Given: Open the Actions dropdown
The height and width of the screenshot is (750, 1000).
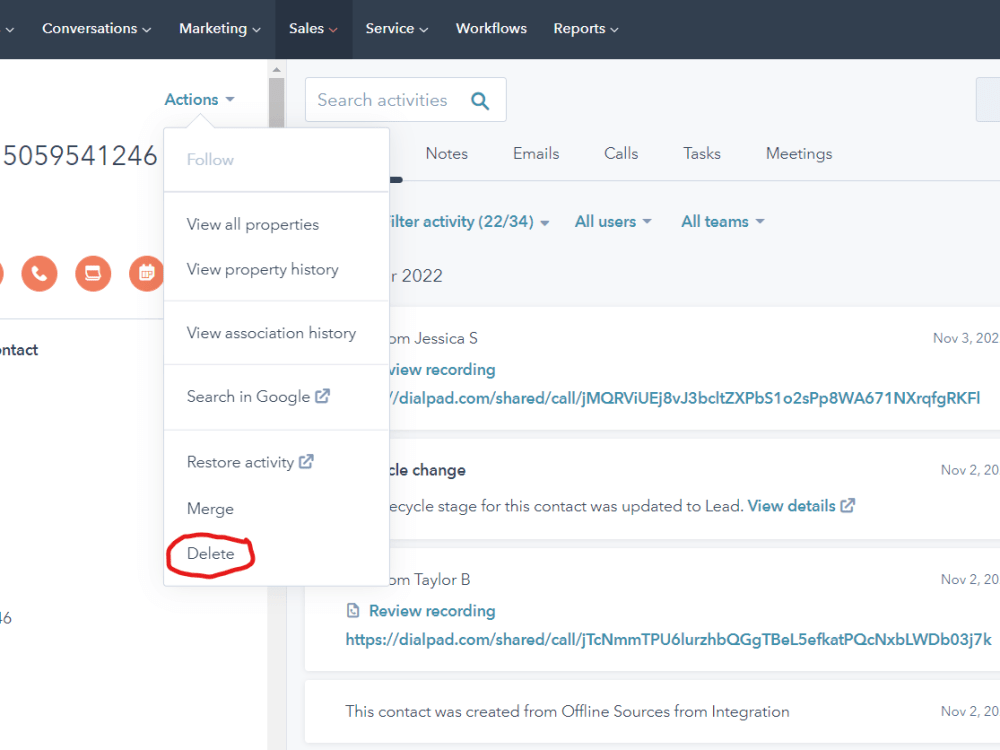Looking at the screenshot, I should (x=200, y=99).
